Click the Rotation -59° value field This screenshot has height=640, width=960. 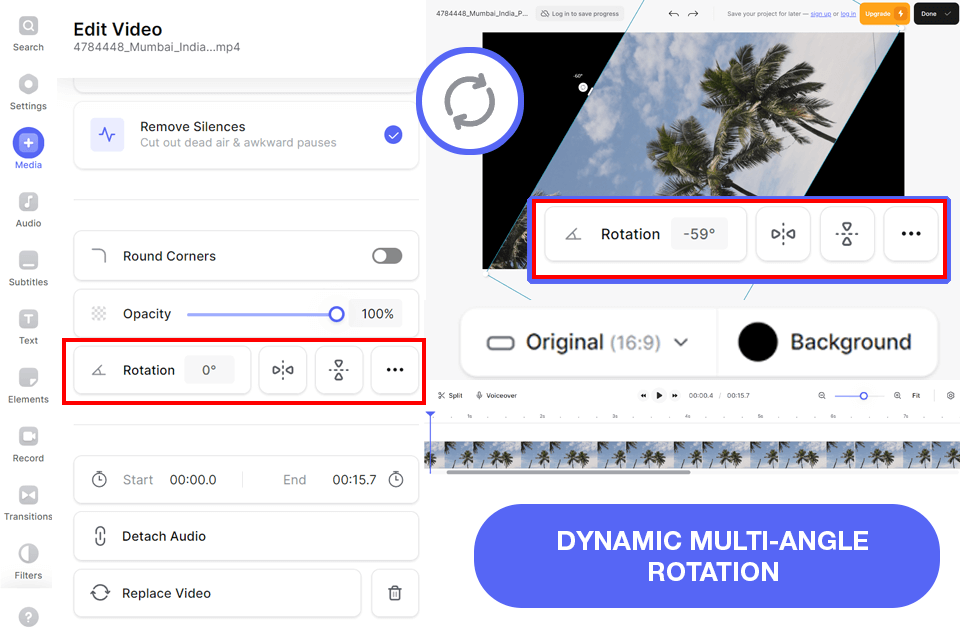pyautogui.click(x=699, y=233)
